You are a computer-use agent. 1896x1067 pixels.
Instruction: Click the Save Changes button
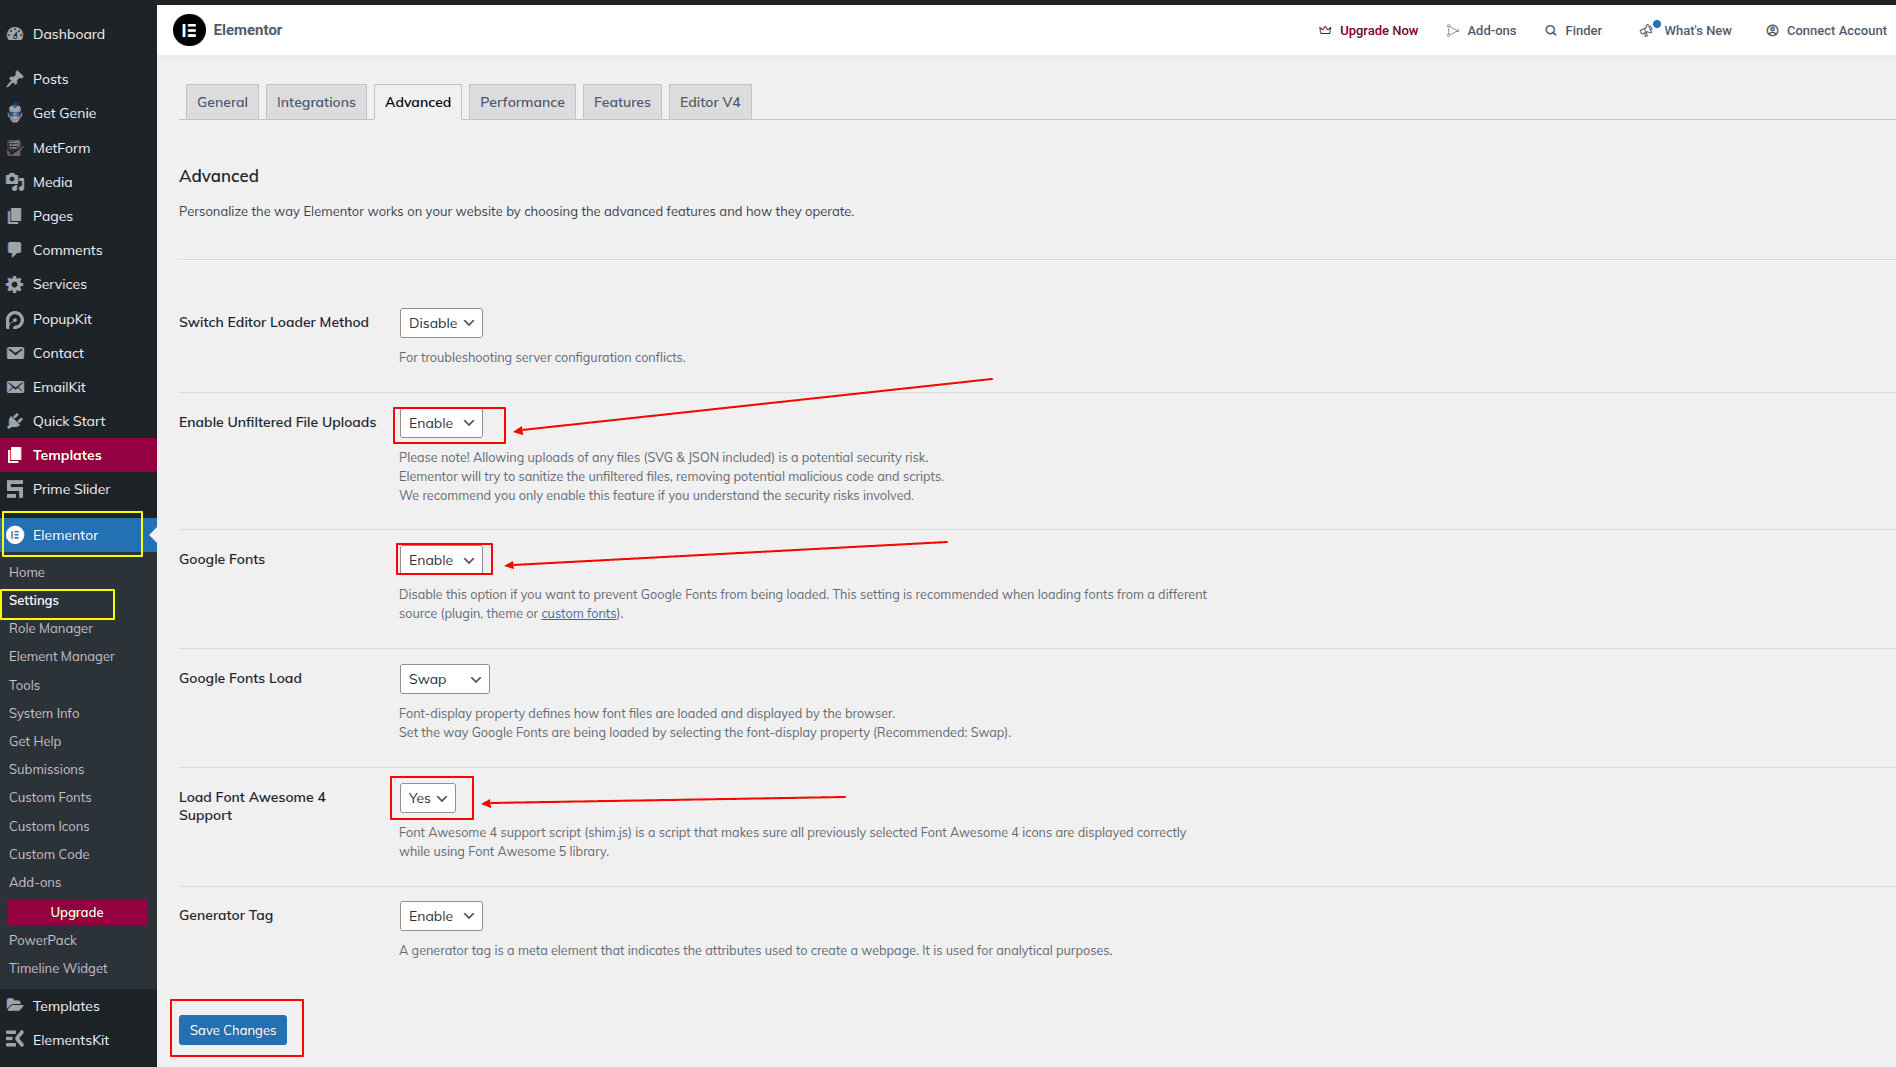point(233,1030)
